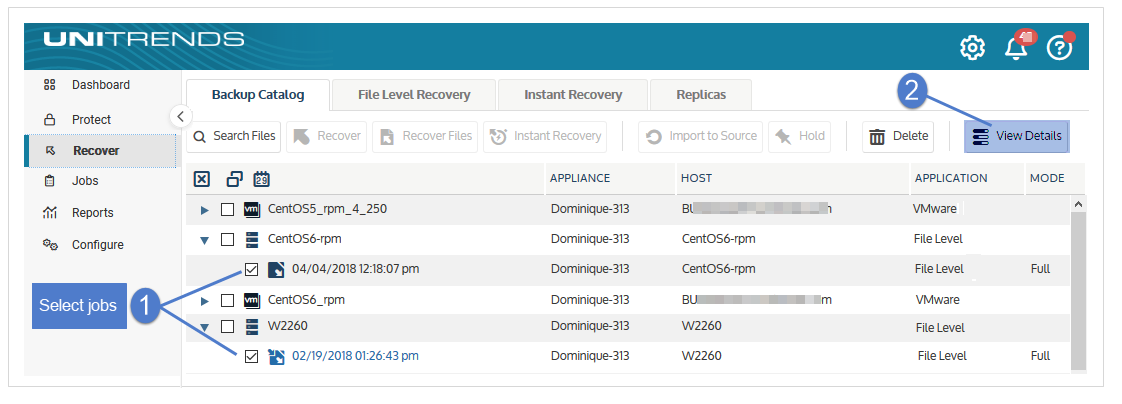Click the Instant Recovery toolbar button

click(545, 136)
